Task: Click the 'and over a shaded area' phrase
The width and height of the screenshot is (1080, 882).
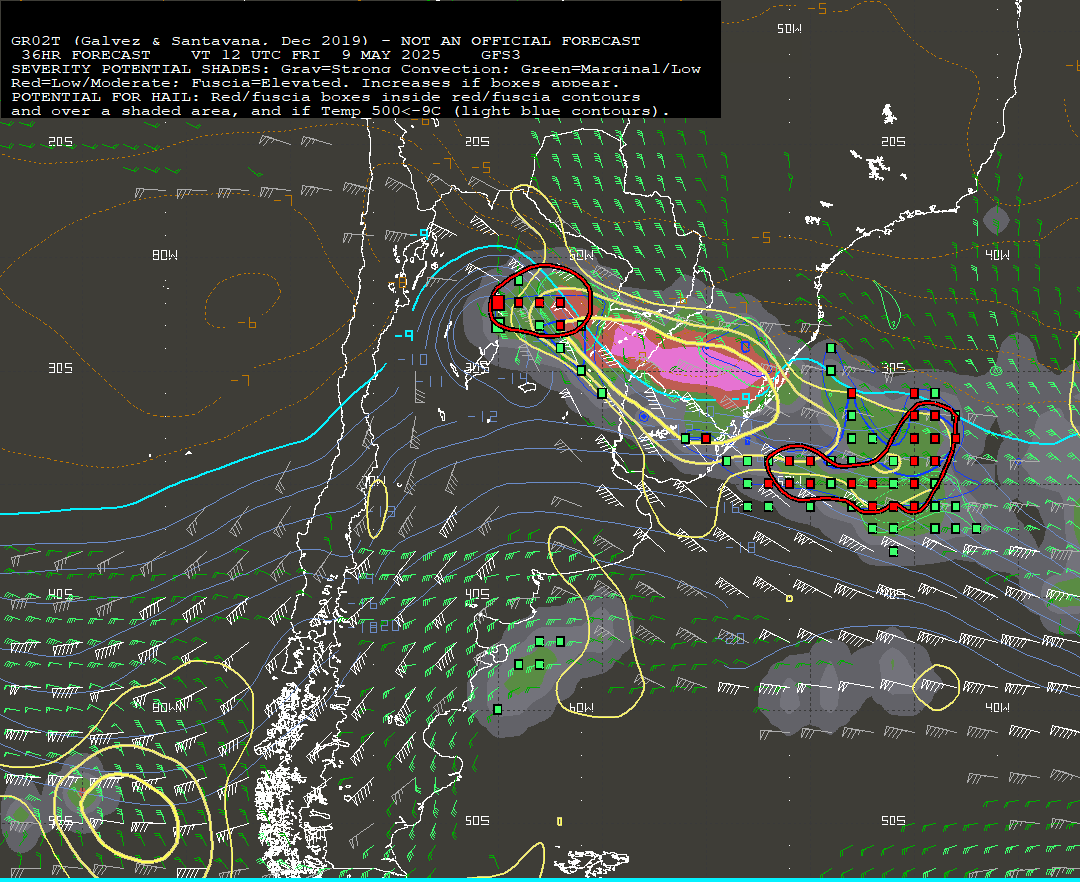Action: (x=121, y=111)
